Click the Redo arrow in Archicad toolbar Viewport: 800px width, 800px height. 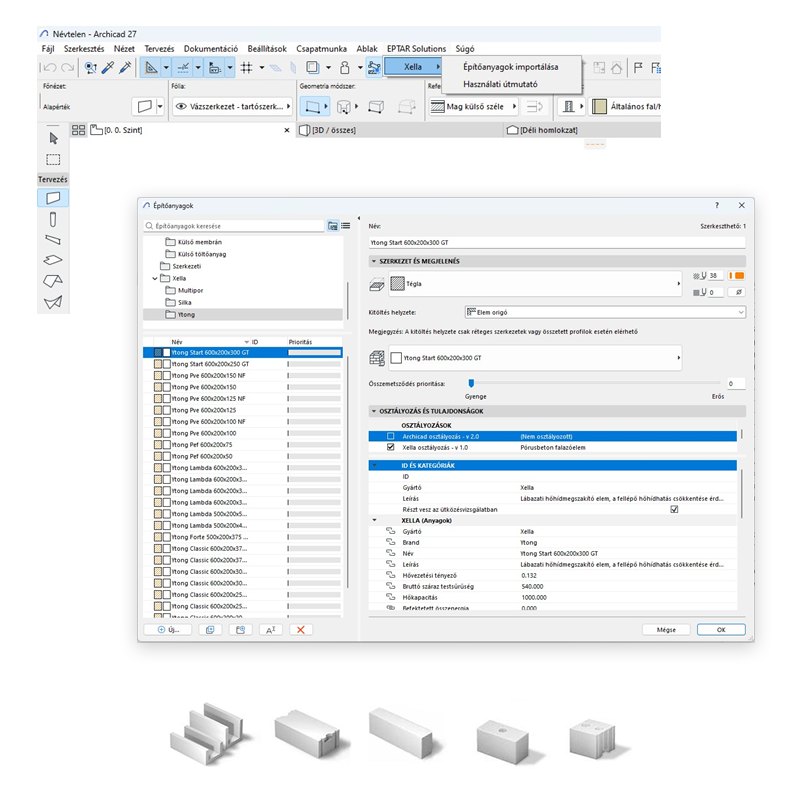point(67,67)
